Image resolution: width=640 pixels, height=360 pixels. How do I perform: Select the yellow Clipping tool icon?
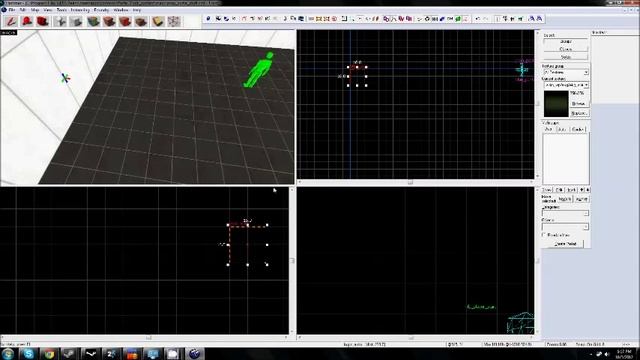(x=158, y=21)
